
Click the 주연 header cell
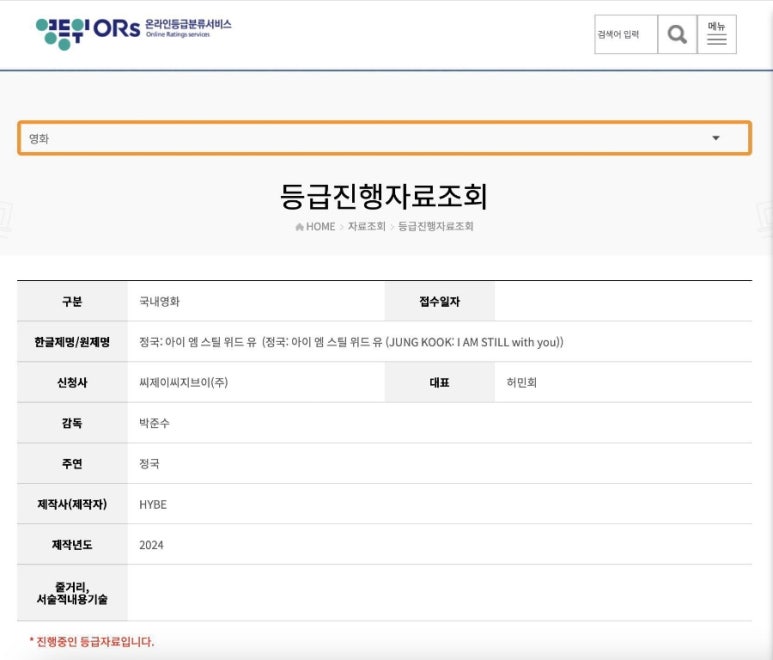[72, 463]
